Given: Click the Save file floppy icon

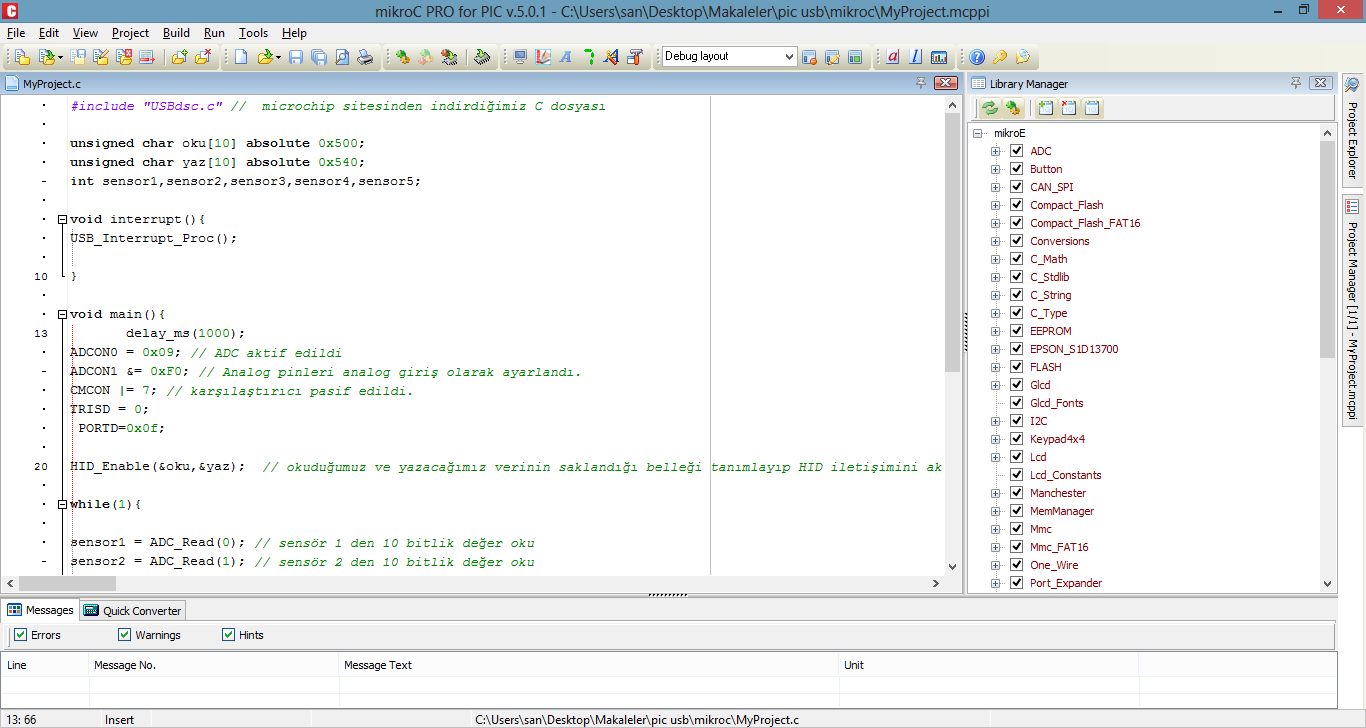Looking at the screenshot, I should [295, 57].
